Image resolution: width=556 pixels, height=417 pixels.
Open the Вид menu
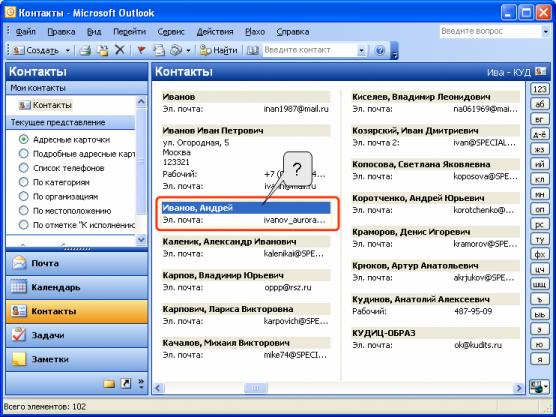[x=94, y=32]
